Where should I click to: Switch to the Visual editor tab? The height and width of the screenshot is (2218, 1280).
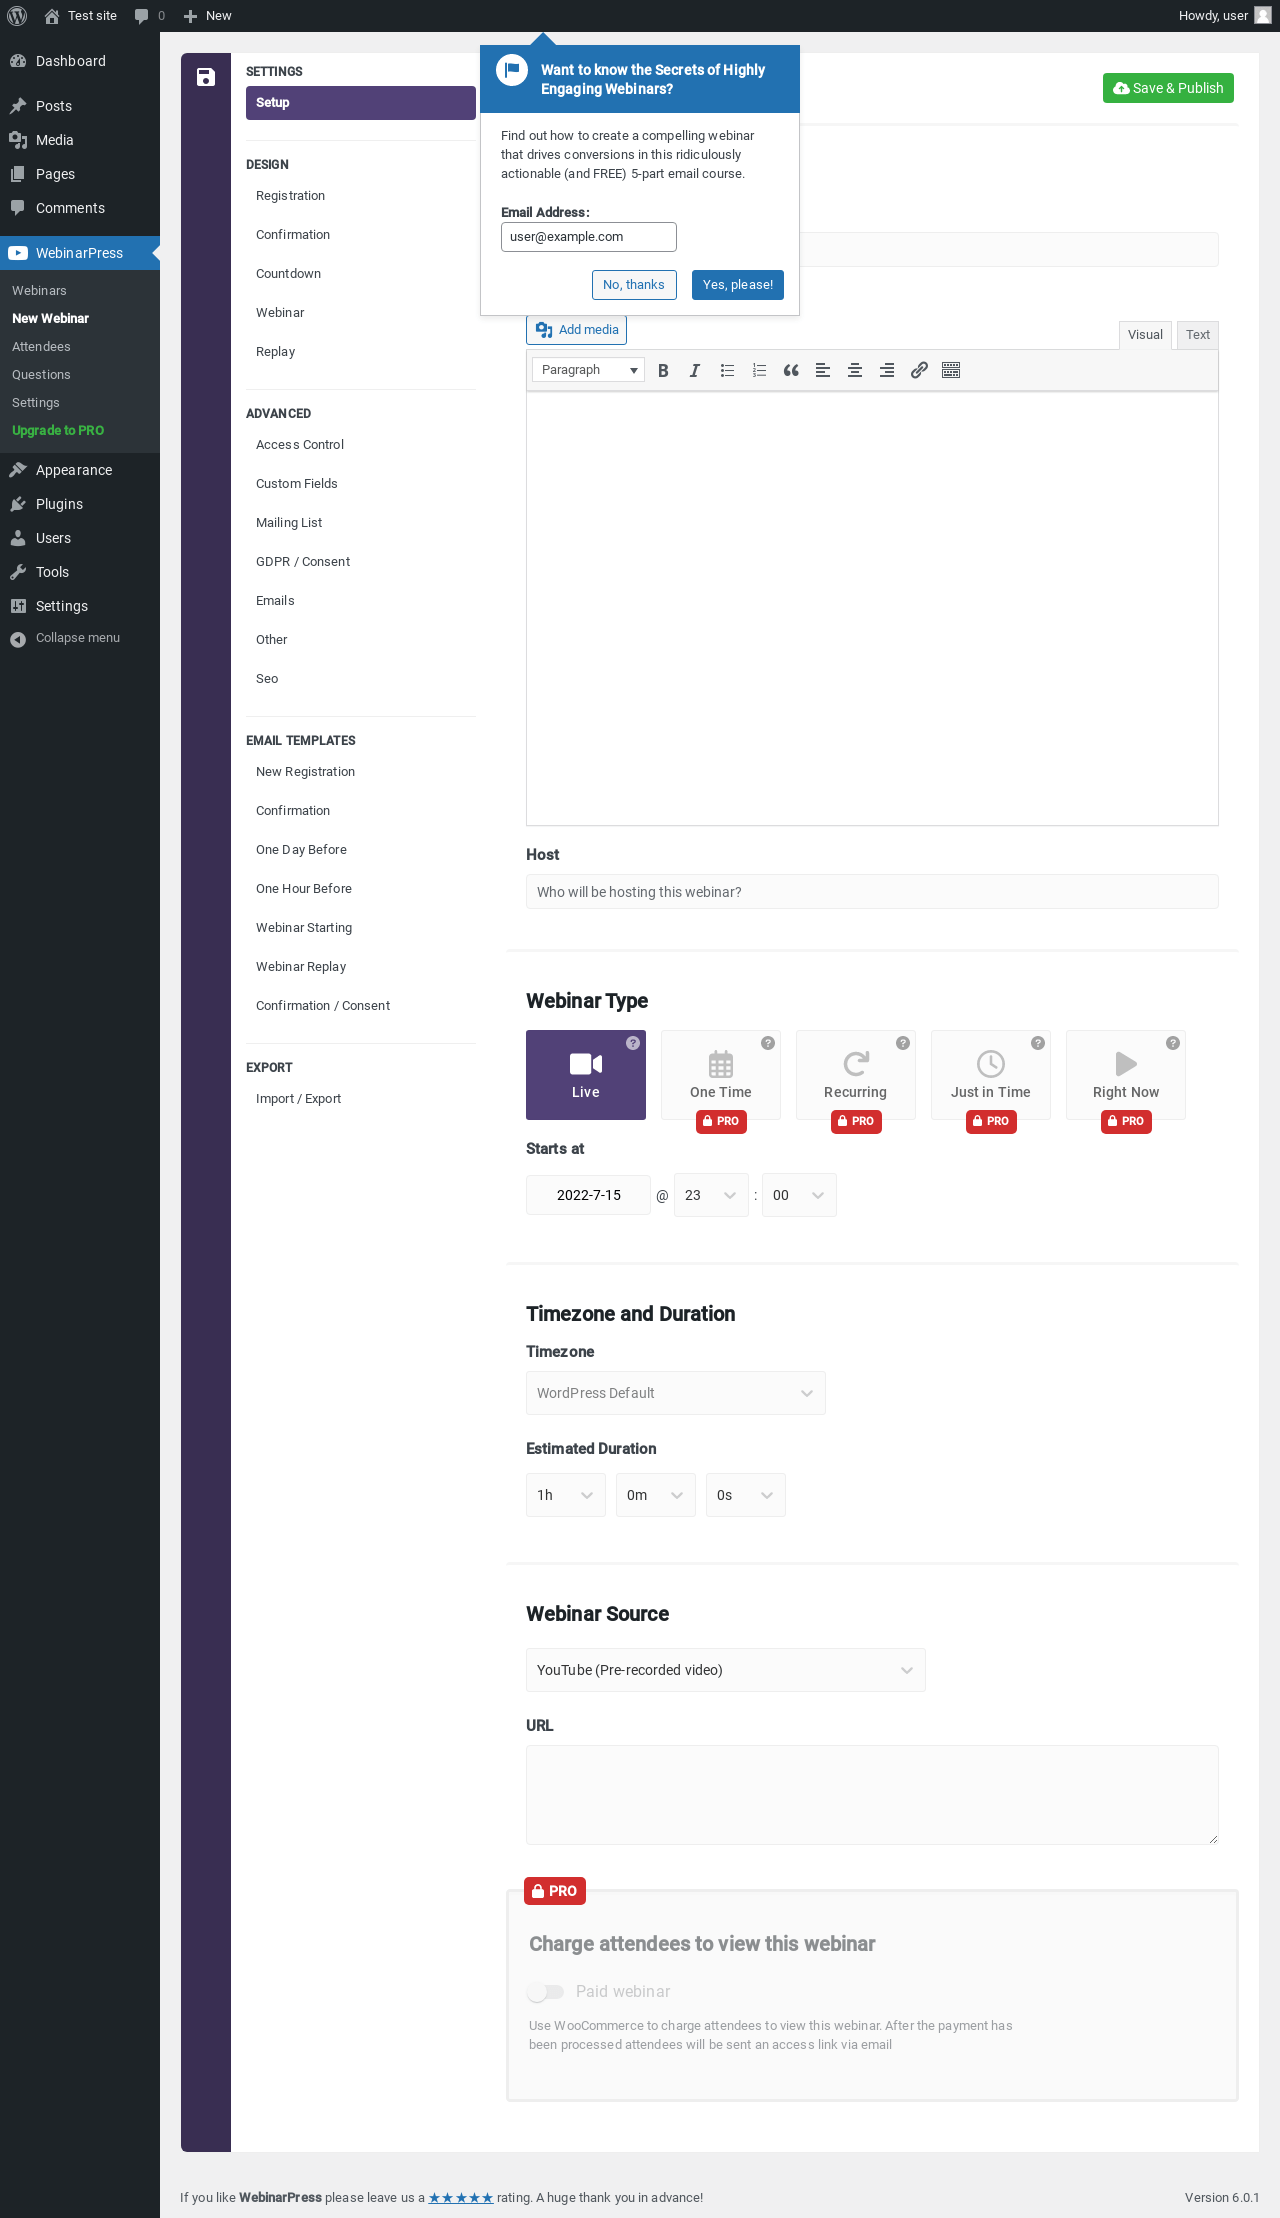point(1145,335)
